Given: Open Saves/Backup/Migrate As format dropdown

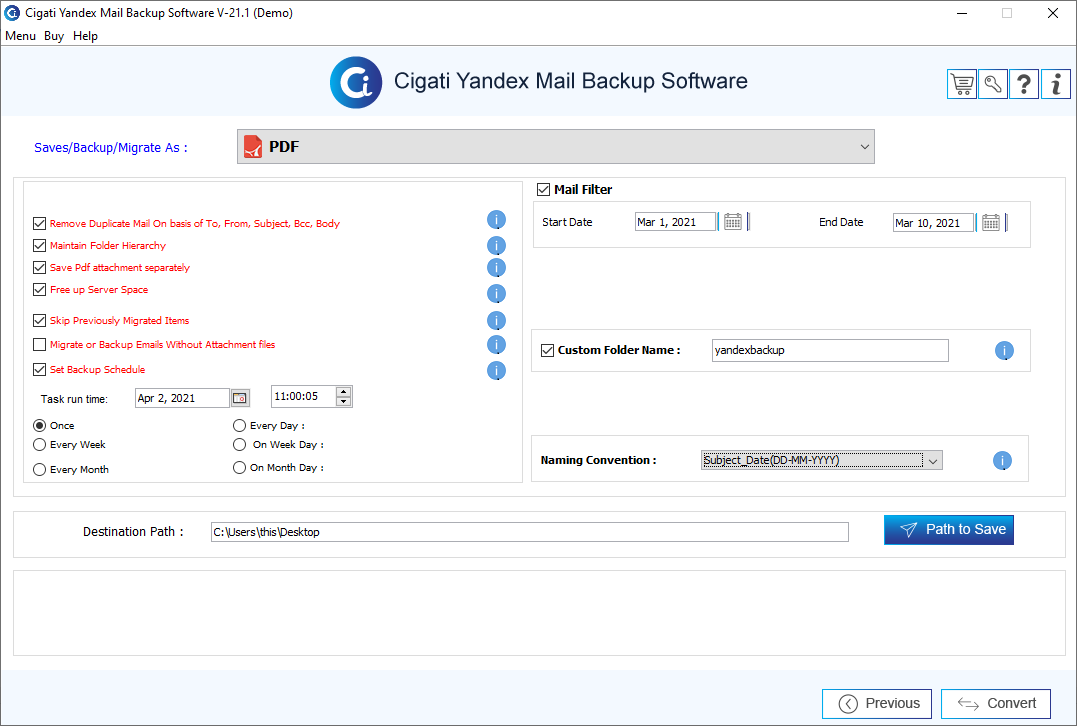Looking at the screenshot, I should 556,146.
